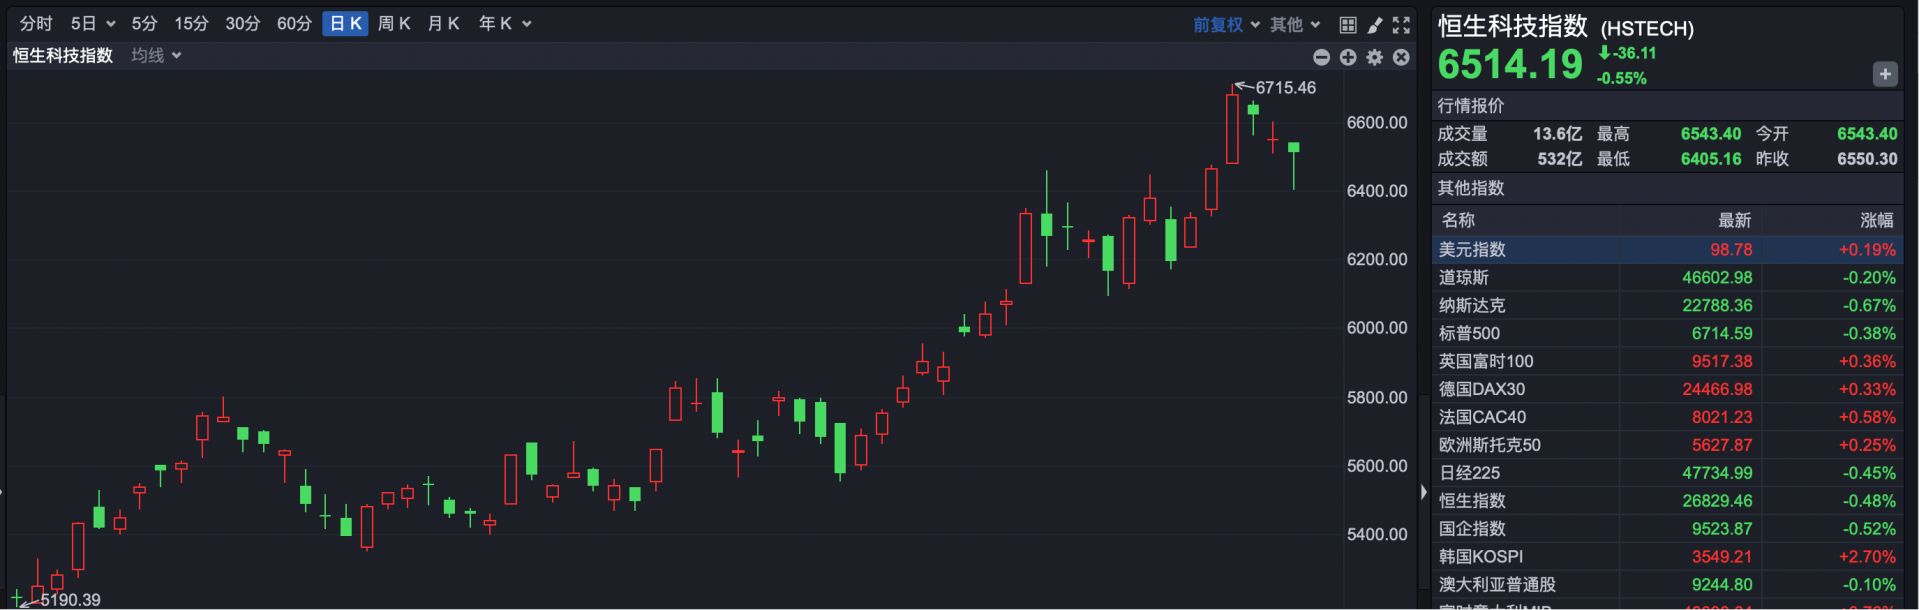Expand the 均线 moving average dropdown
Screen dimensions: 1919x610
pyautogui.click(x=156, y=56)
